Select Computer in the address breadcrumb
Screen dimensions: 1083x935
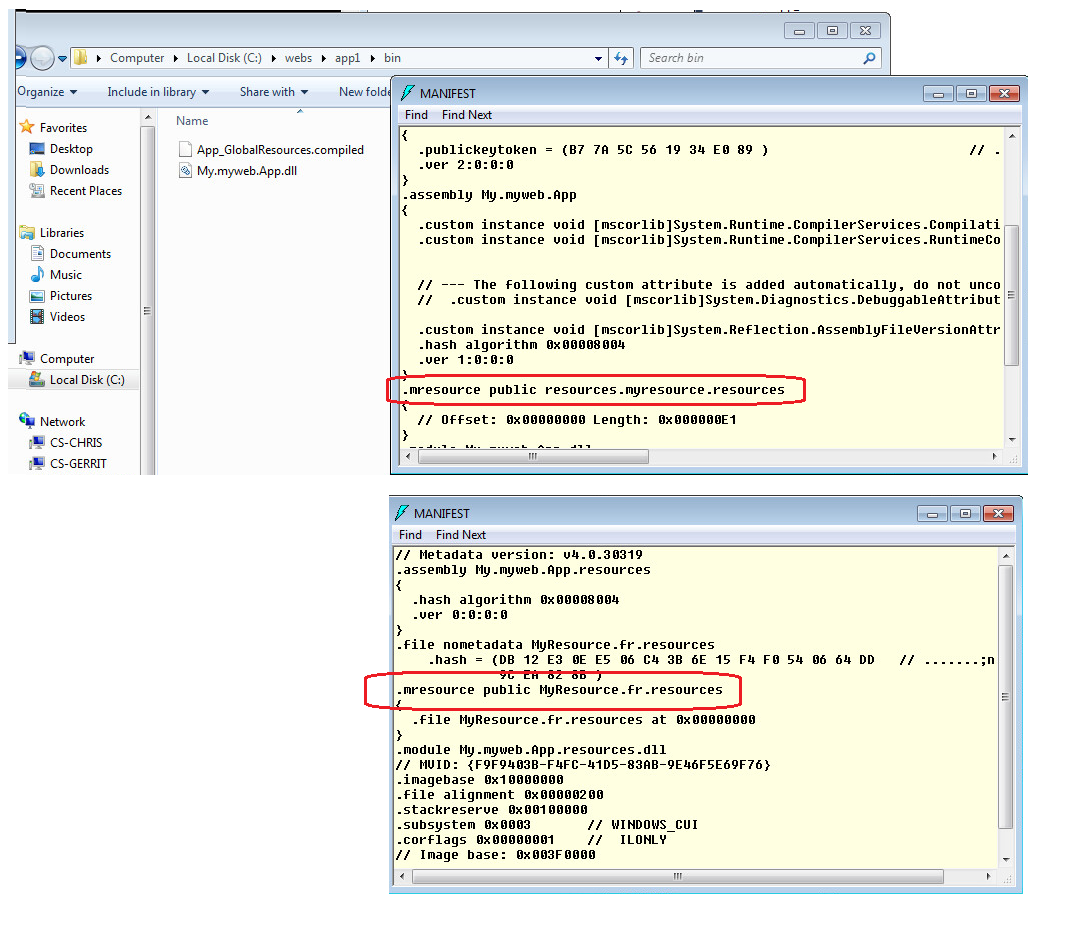pyautogui.click(x=137, y=58)
